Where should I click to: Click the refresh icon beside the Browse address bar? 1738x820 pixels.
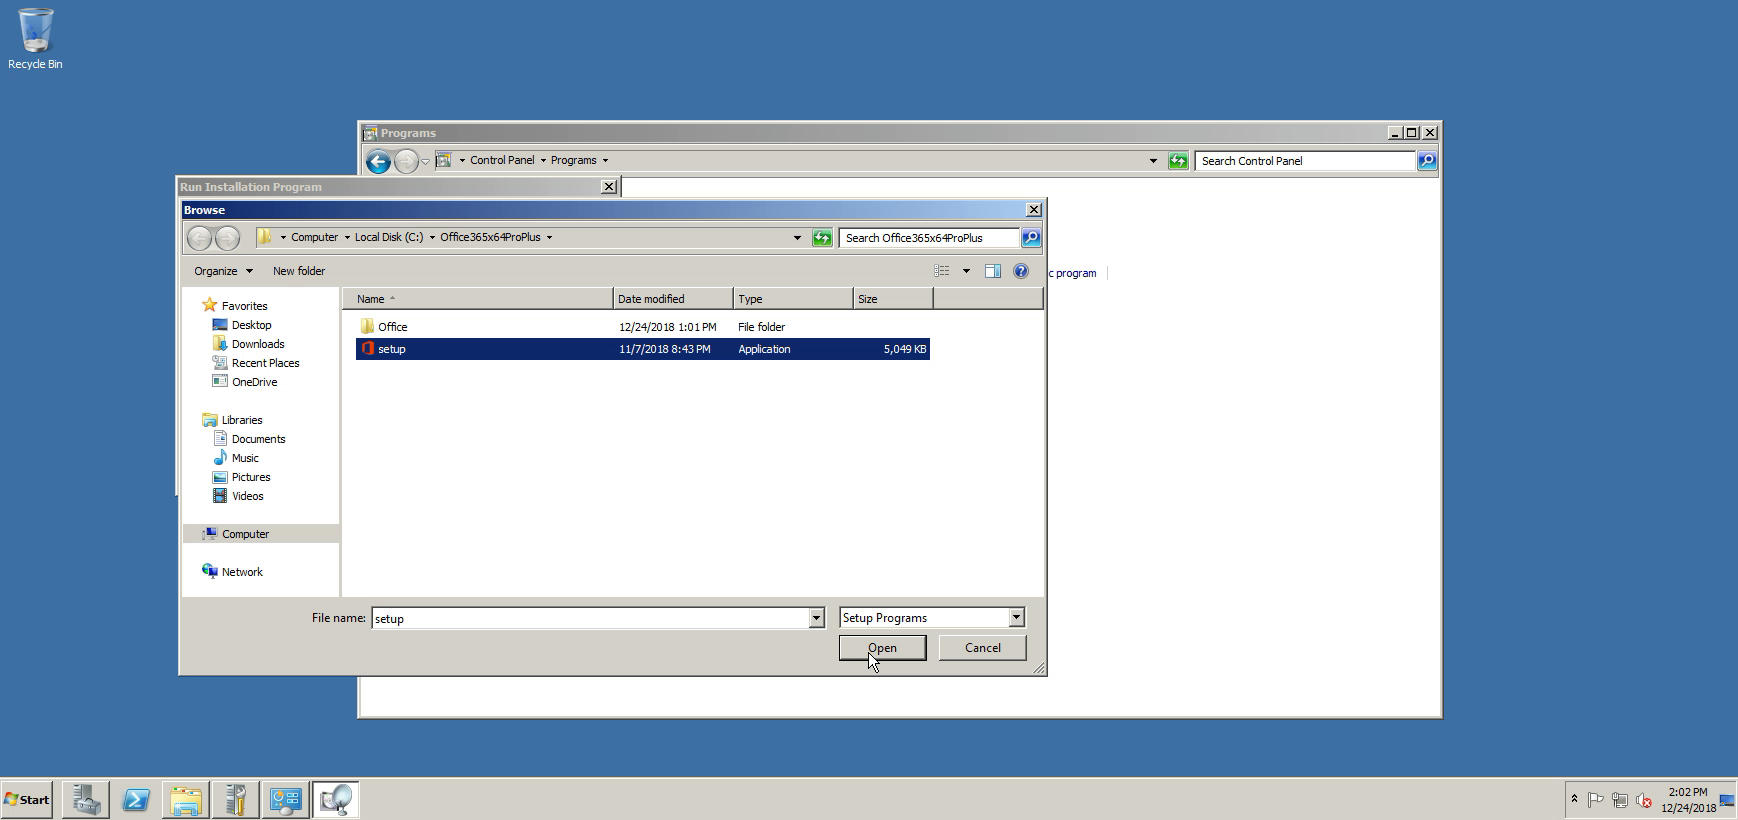coord(822,238)
